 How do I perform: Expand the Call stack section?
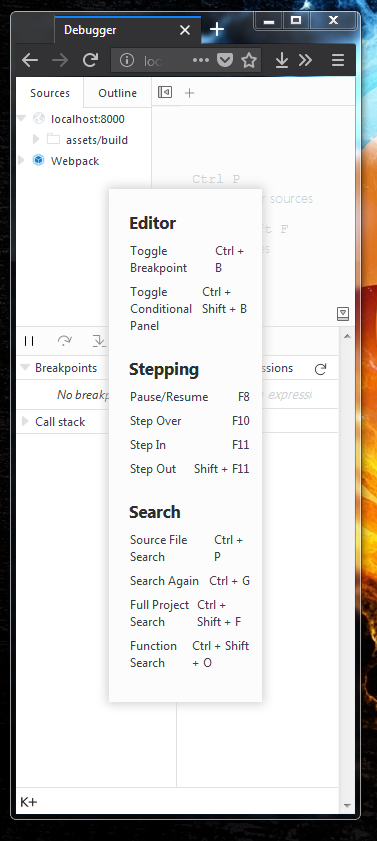point(25,422)
